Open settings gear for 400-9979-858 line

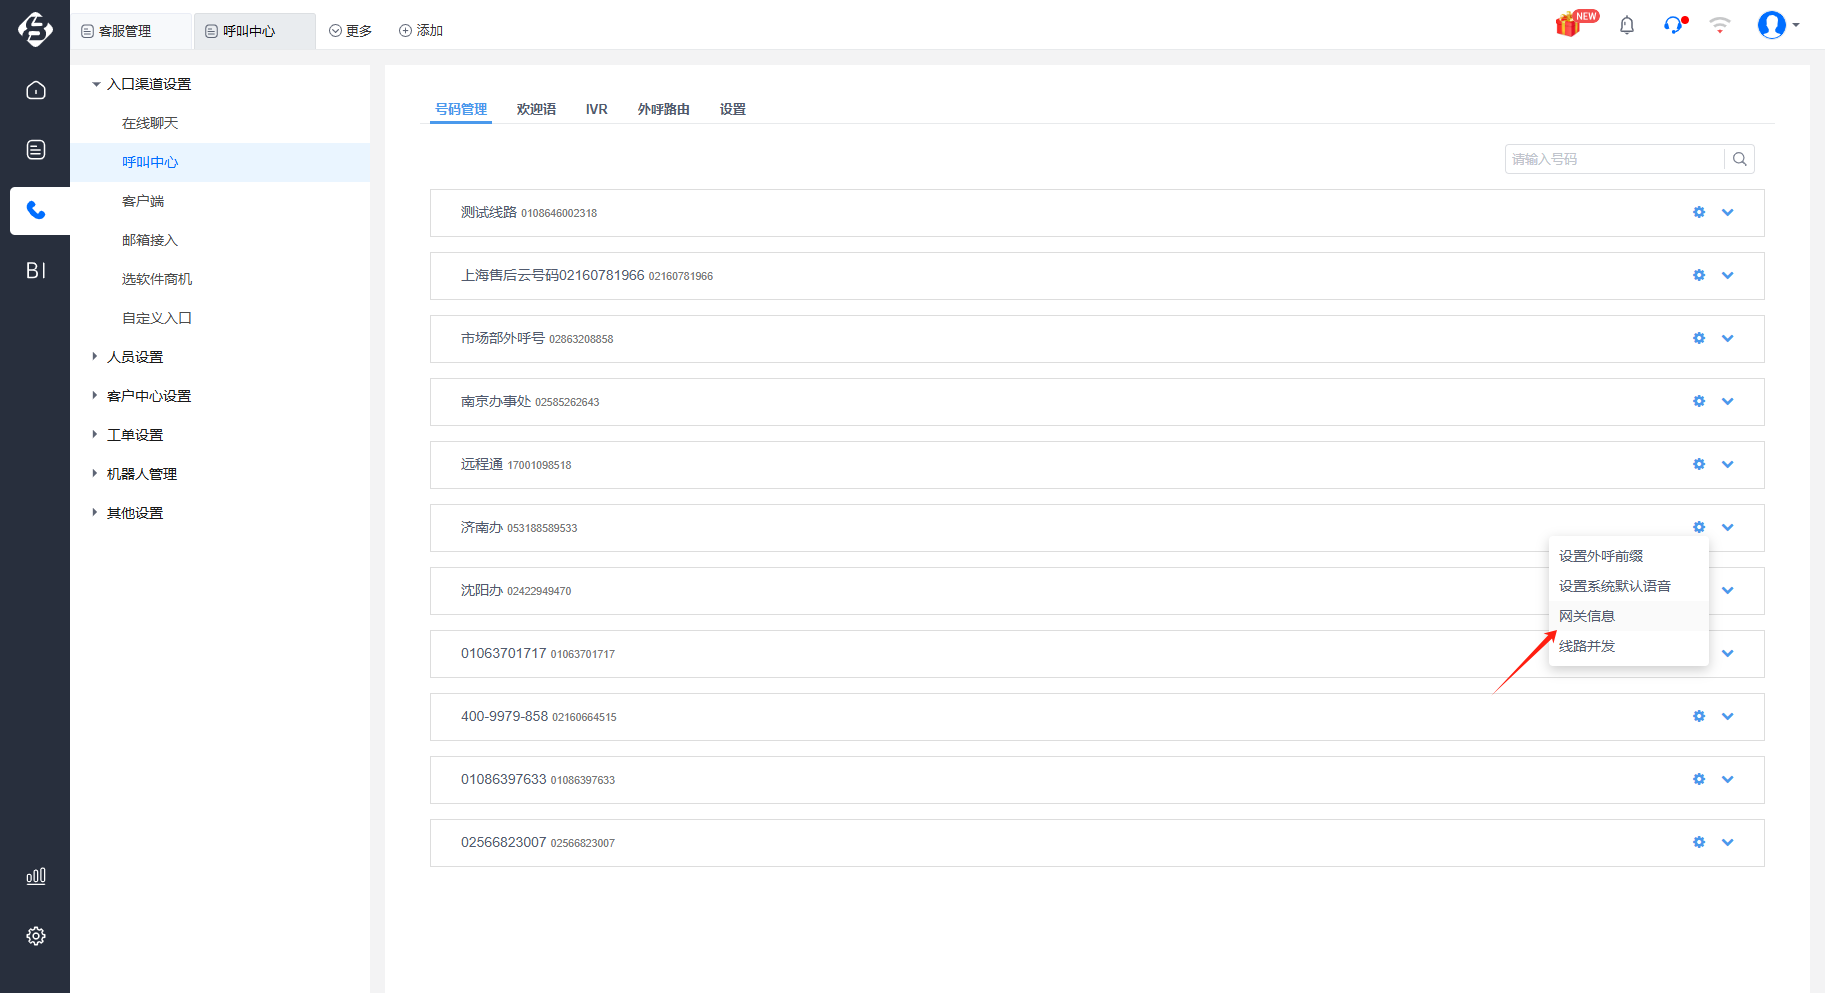1699,716
